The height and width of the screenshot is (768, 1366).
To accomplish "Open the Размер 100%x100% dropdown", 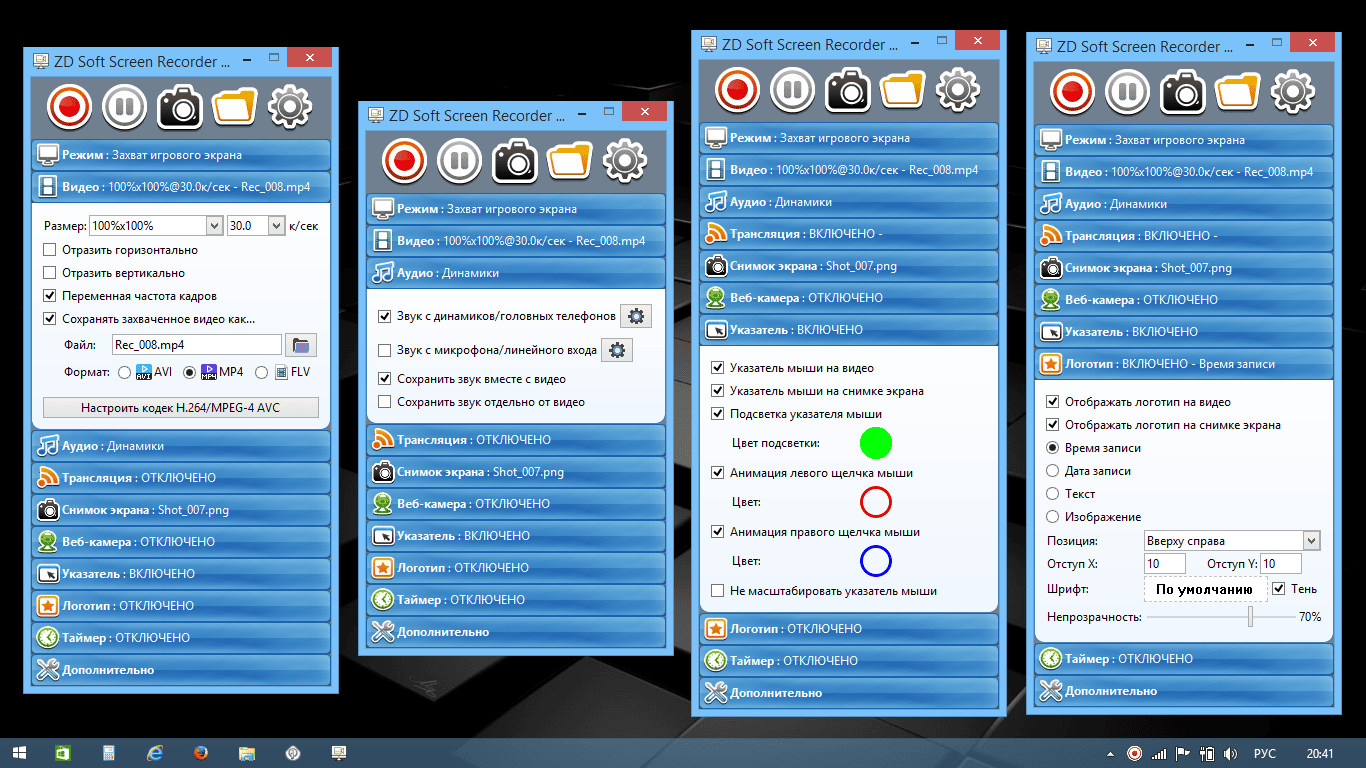I will coord(214,226).
